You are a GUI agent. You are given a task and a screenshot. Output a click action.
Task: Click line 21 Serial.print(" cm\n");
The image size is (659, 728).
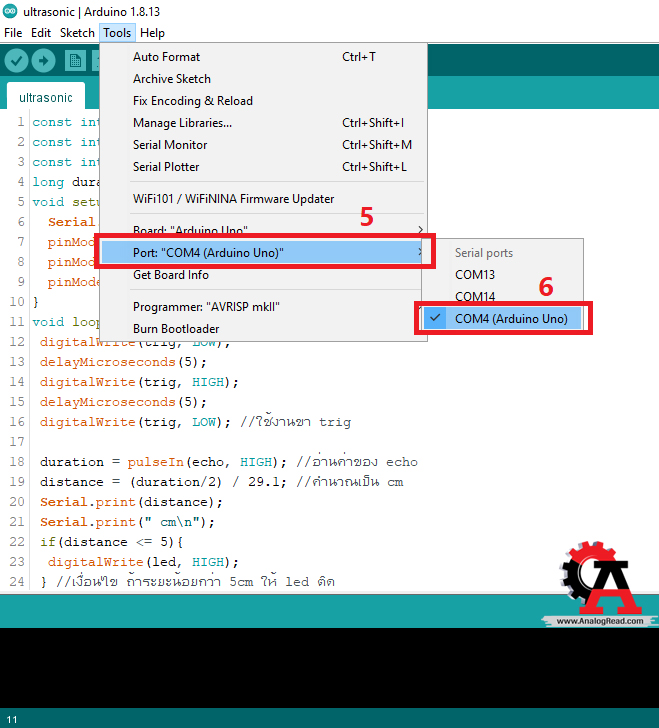point(127,522)
